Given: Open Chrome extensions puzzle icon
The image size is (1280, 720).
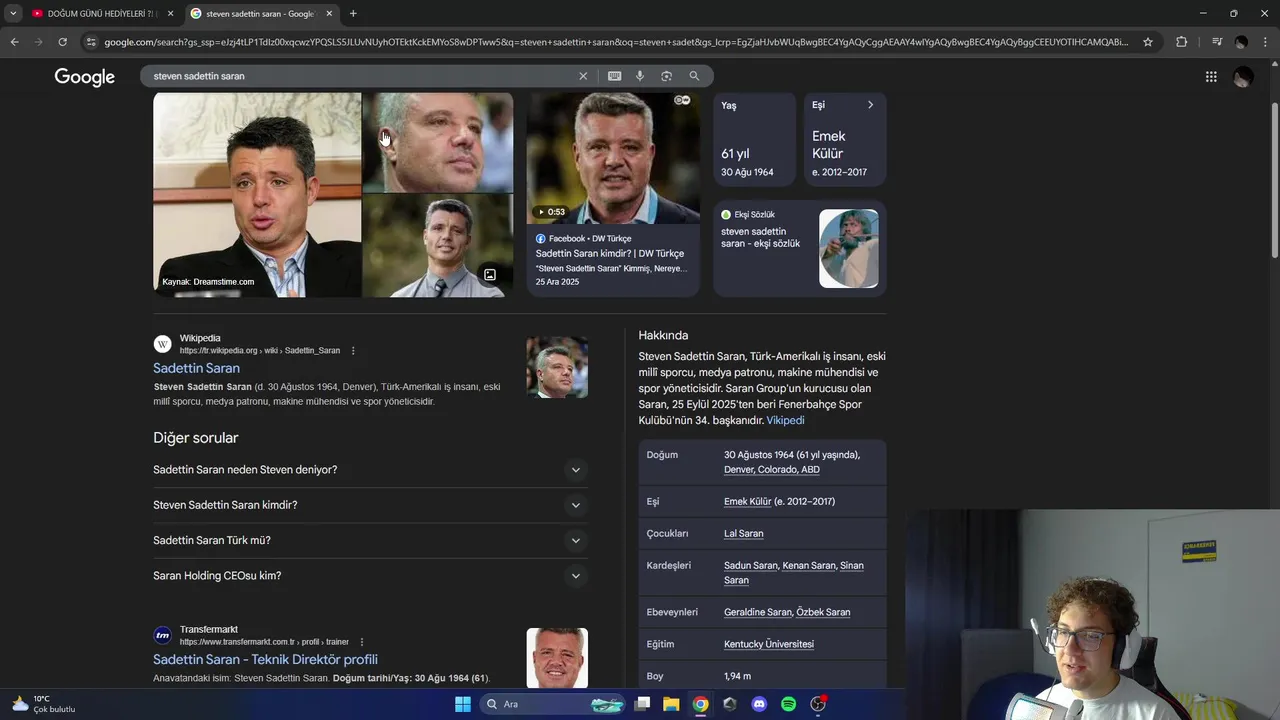Looking at the screenshot, I should click(x=1181, y=42).
